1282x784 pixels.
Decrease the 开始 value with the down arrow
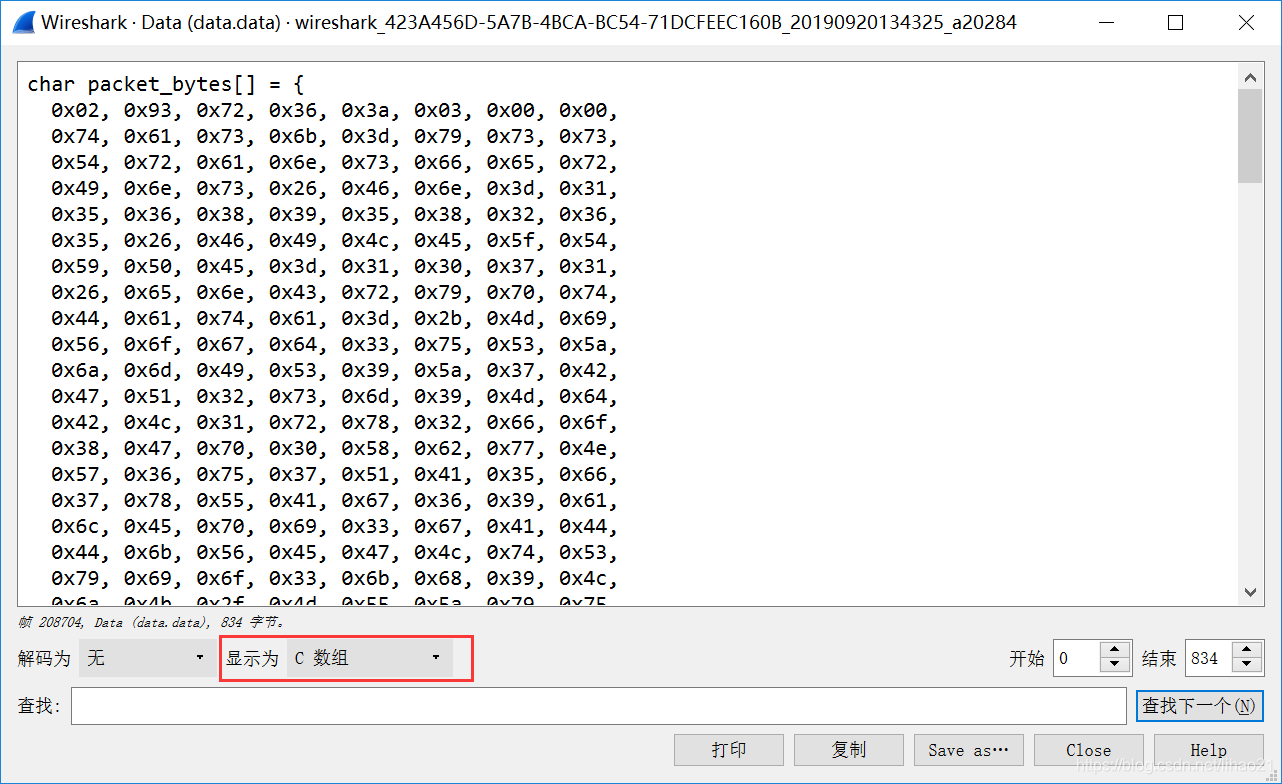click(1116, 665)
